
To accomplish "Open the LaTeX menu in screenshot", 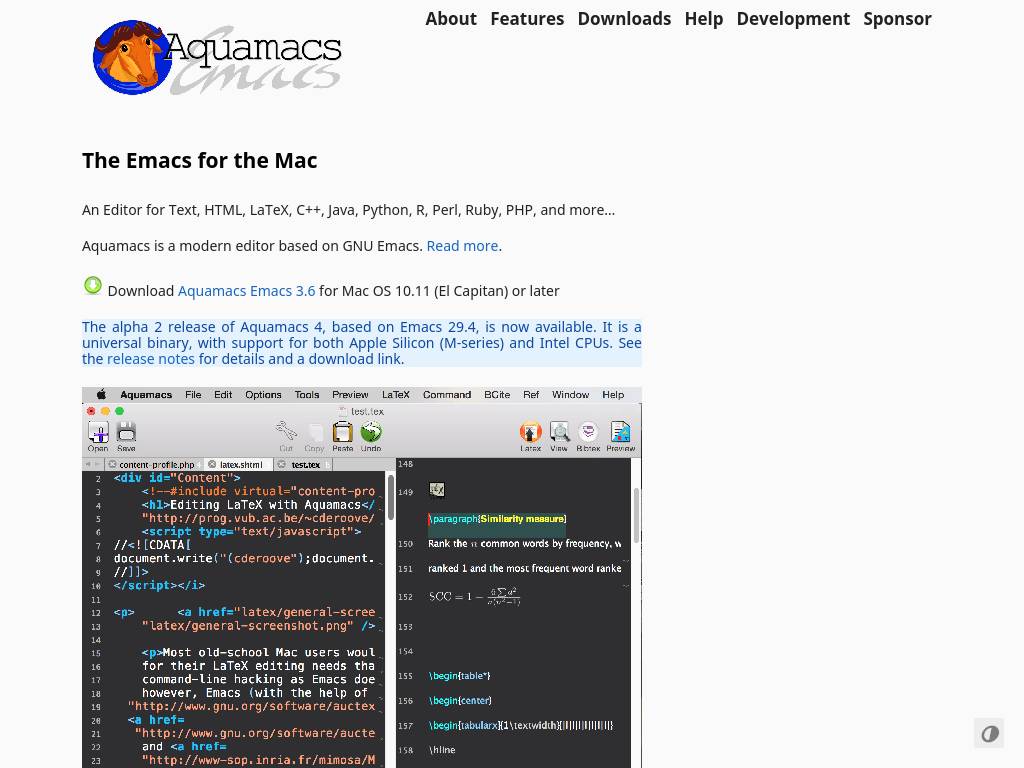I will pyautogui.click(x=396, y=394).
